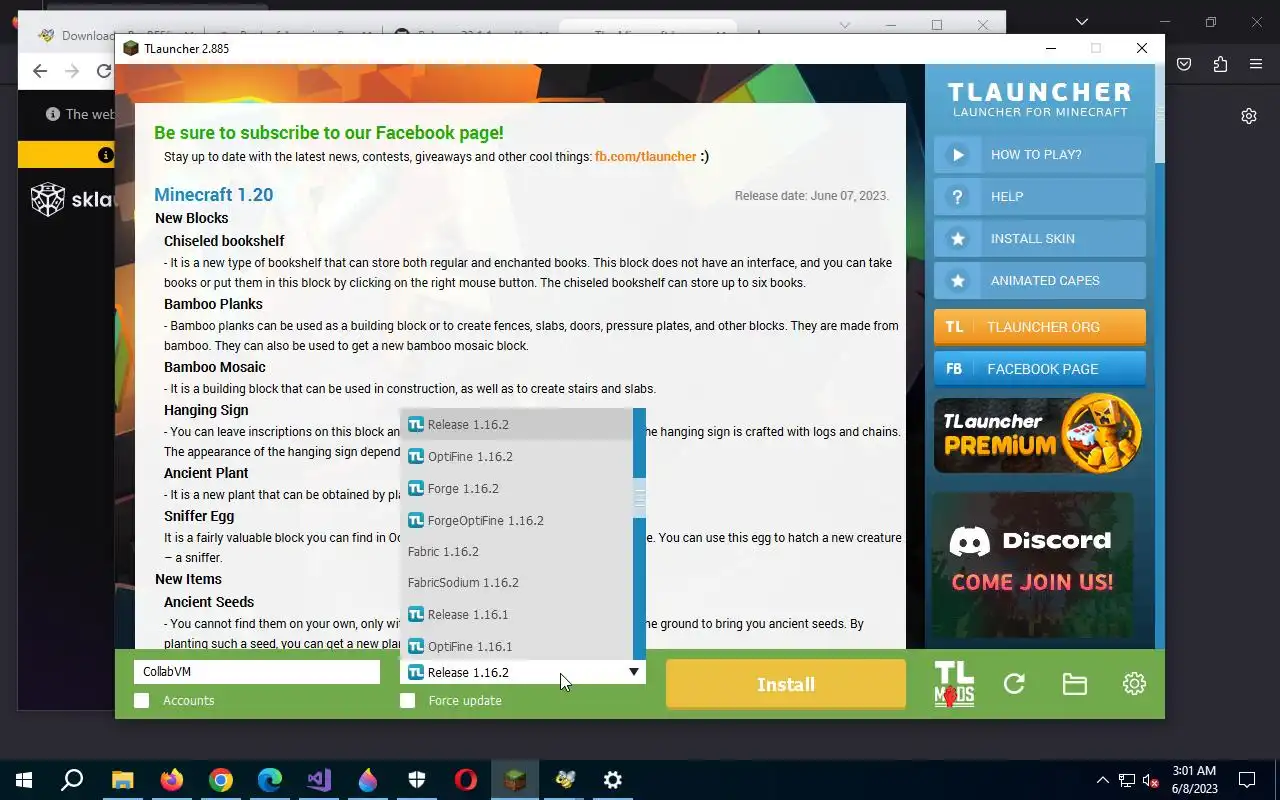Choose Release 1.16.2 from the list
The image size is (1280, 800).
coord(517,425)
